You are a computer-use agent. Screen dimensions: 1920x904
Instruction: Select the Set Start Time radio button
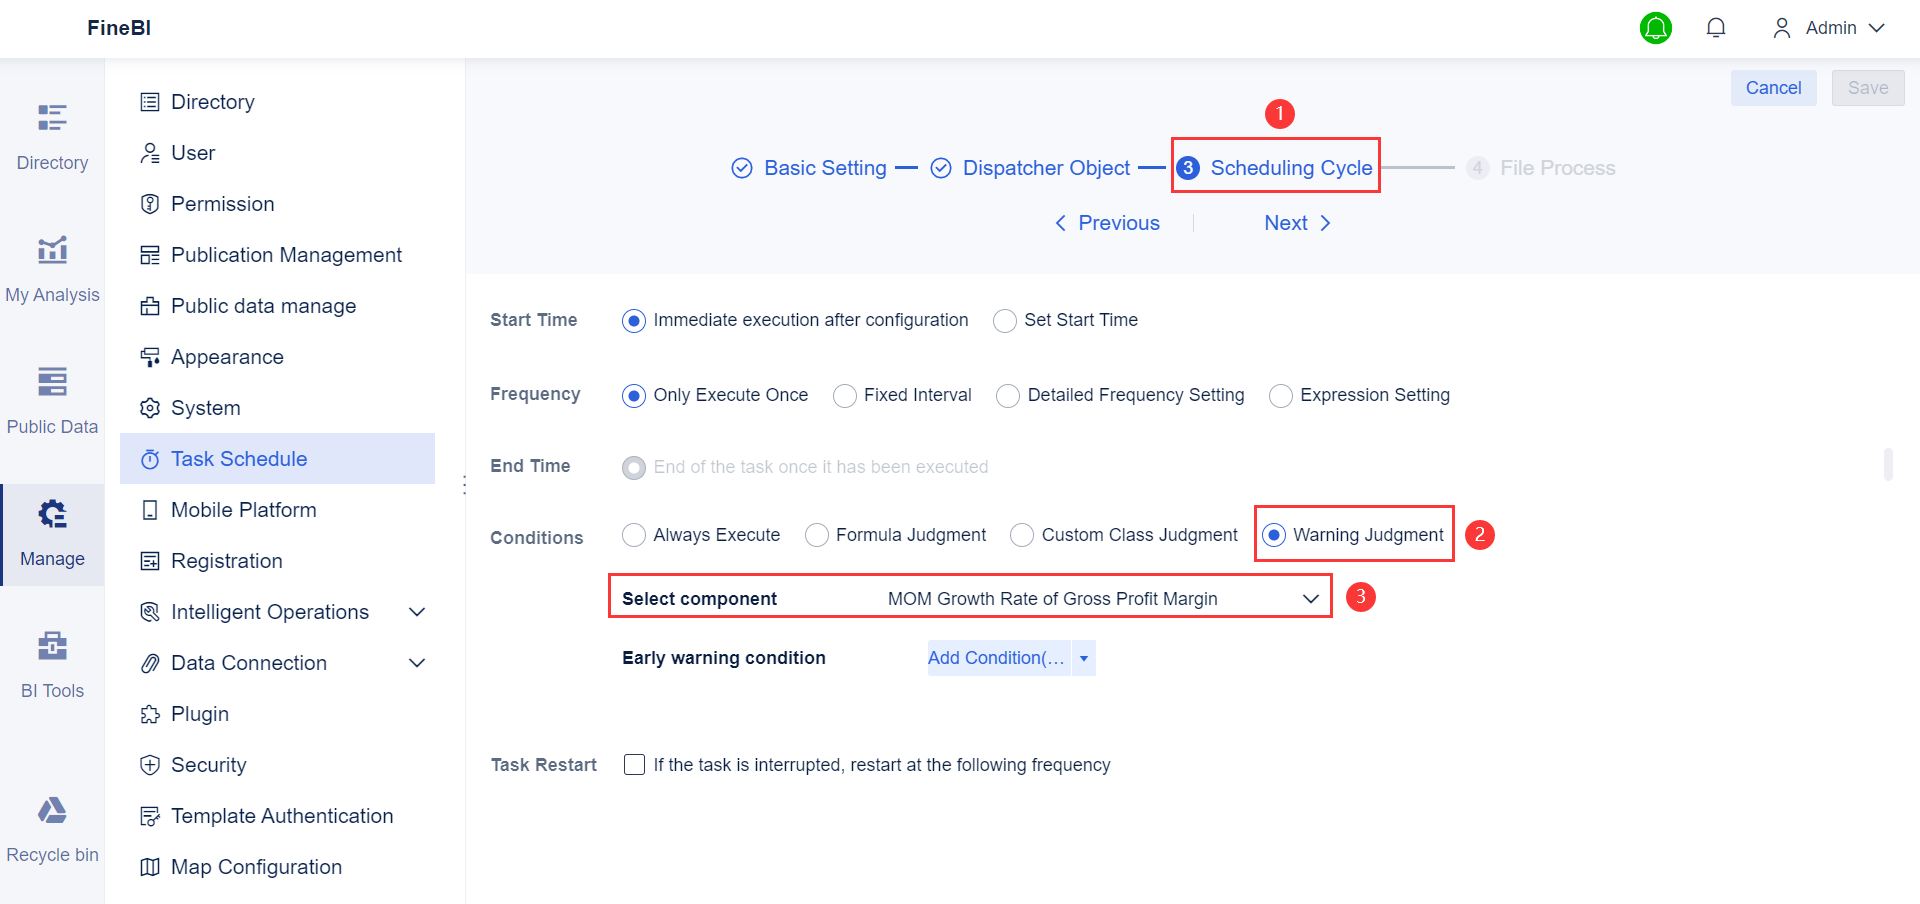coord(1004,320)
